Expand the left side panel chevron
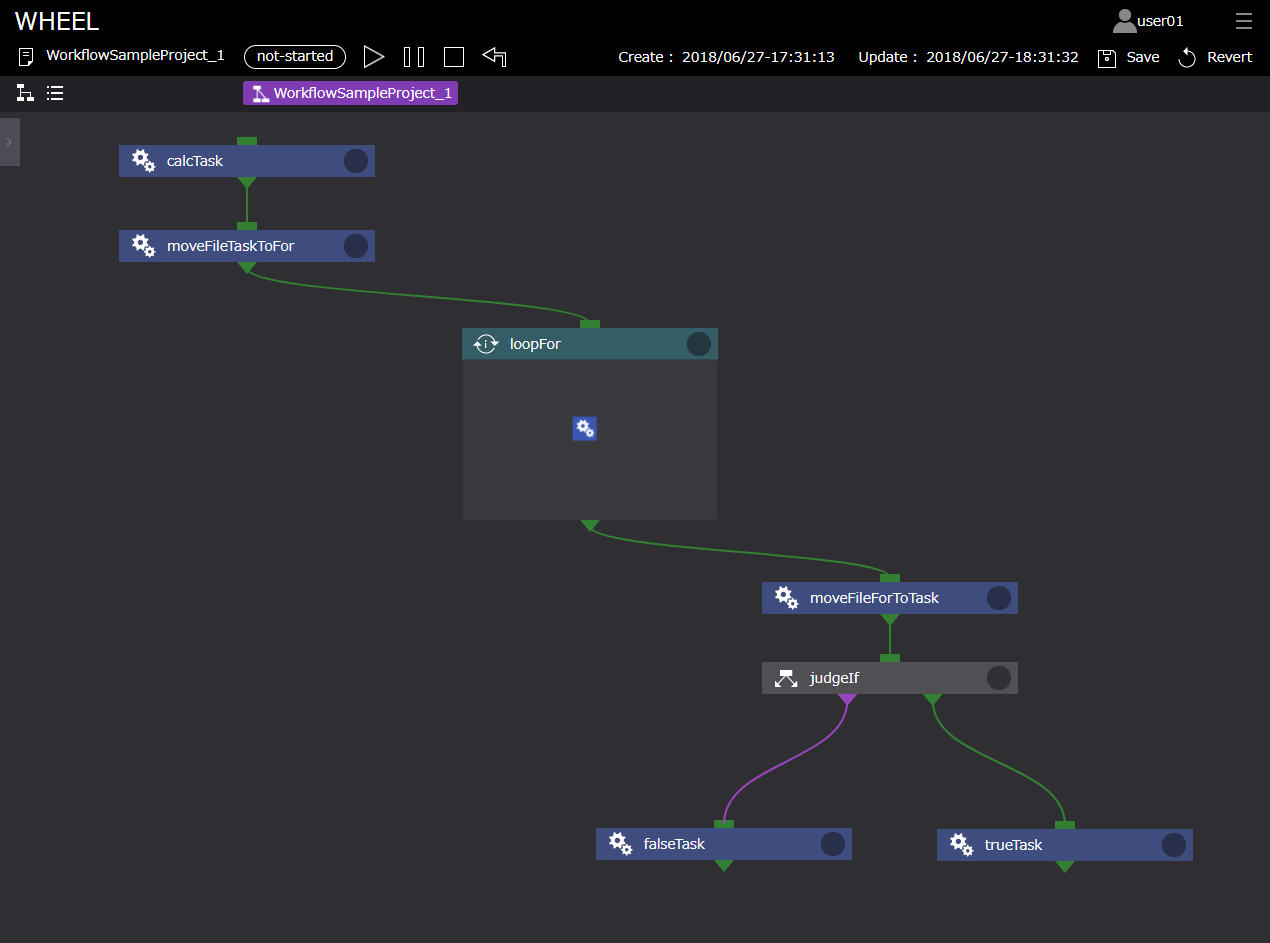 point(9,142)
